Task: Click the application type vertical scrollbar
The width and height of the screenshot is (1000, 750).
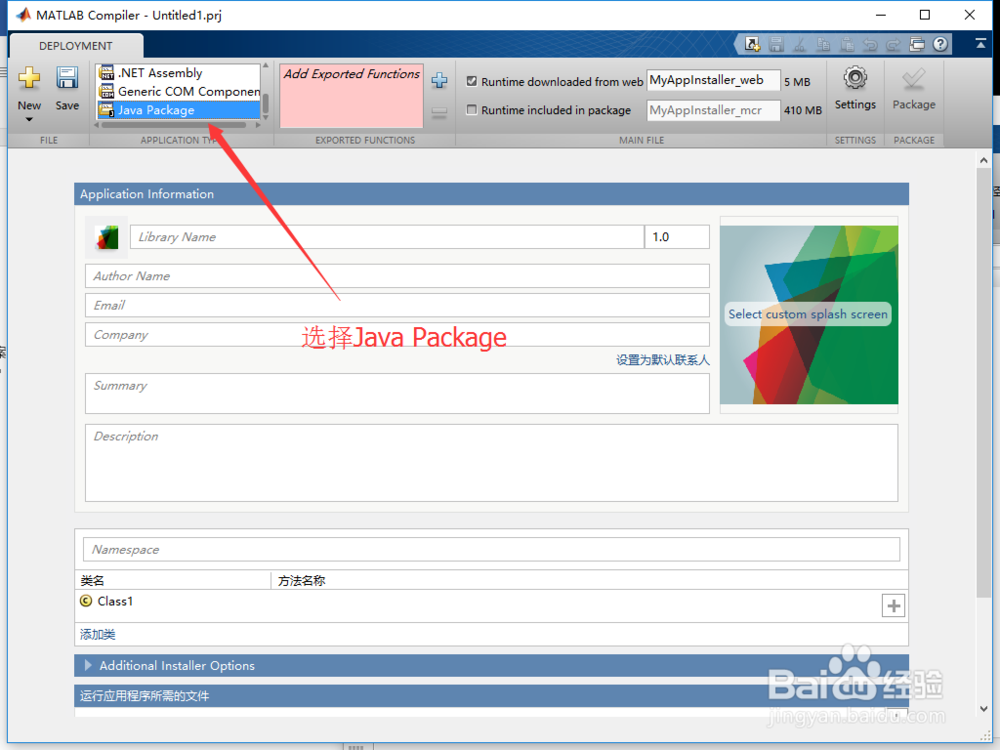Action: [x=266, y=102]
